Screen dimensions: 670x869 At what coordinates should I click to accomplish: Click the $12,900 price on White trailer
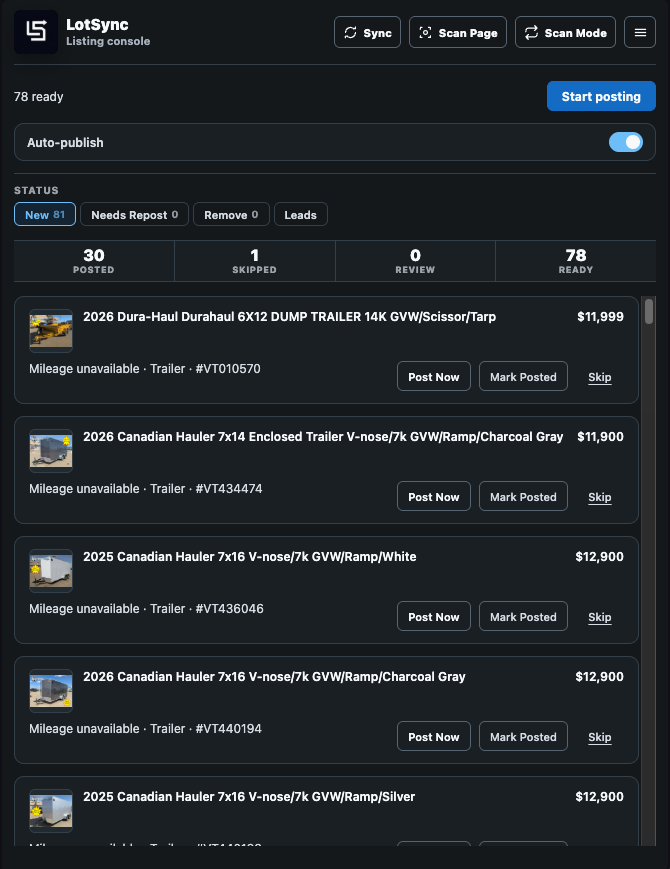pyautogui.click(x=600, y=556)
